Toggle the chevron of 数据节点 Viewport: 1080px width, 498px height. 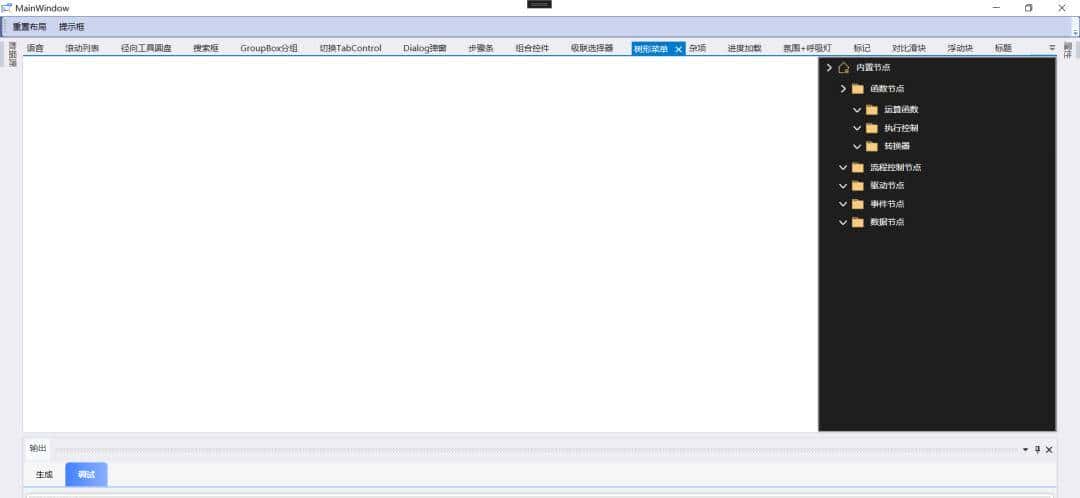[843, 222]
